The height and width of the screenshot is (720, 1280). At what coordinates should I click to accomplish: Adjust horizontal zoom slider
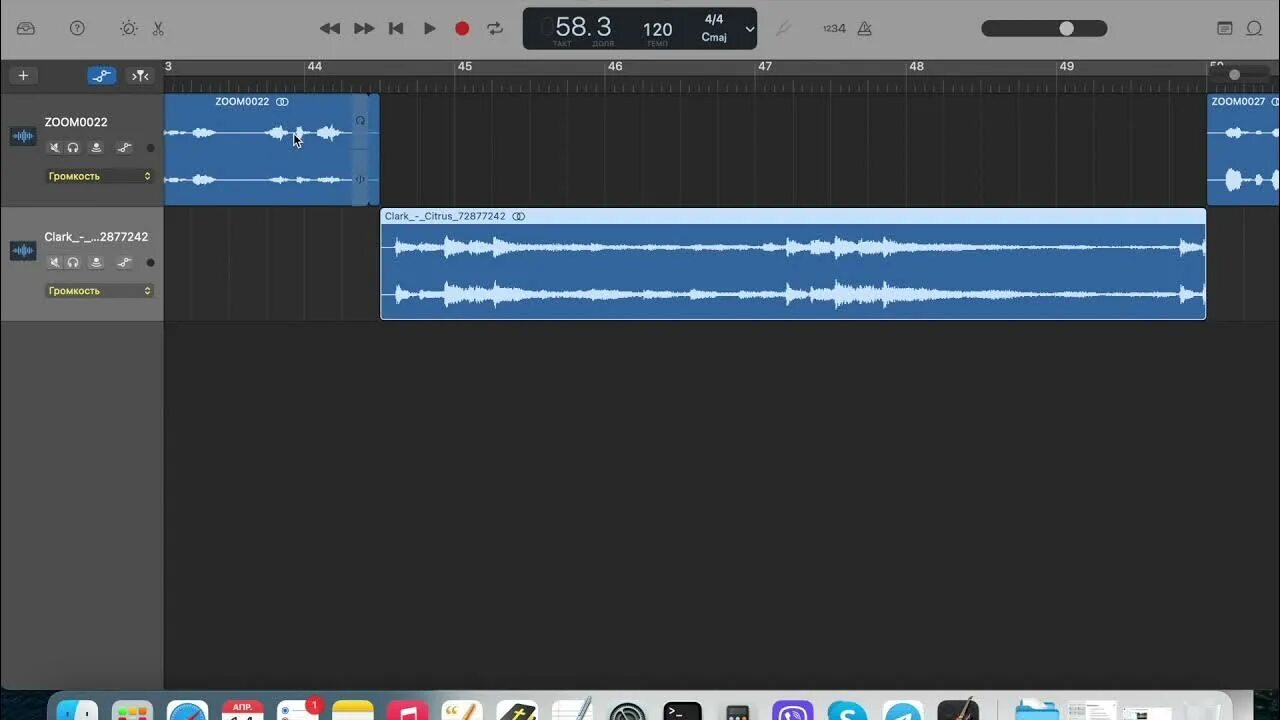tap(1240, 75)
